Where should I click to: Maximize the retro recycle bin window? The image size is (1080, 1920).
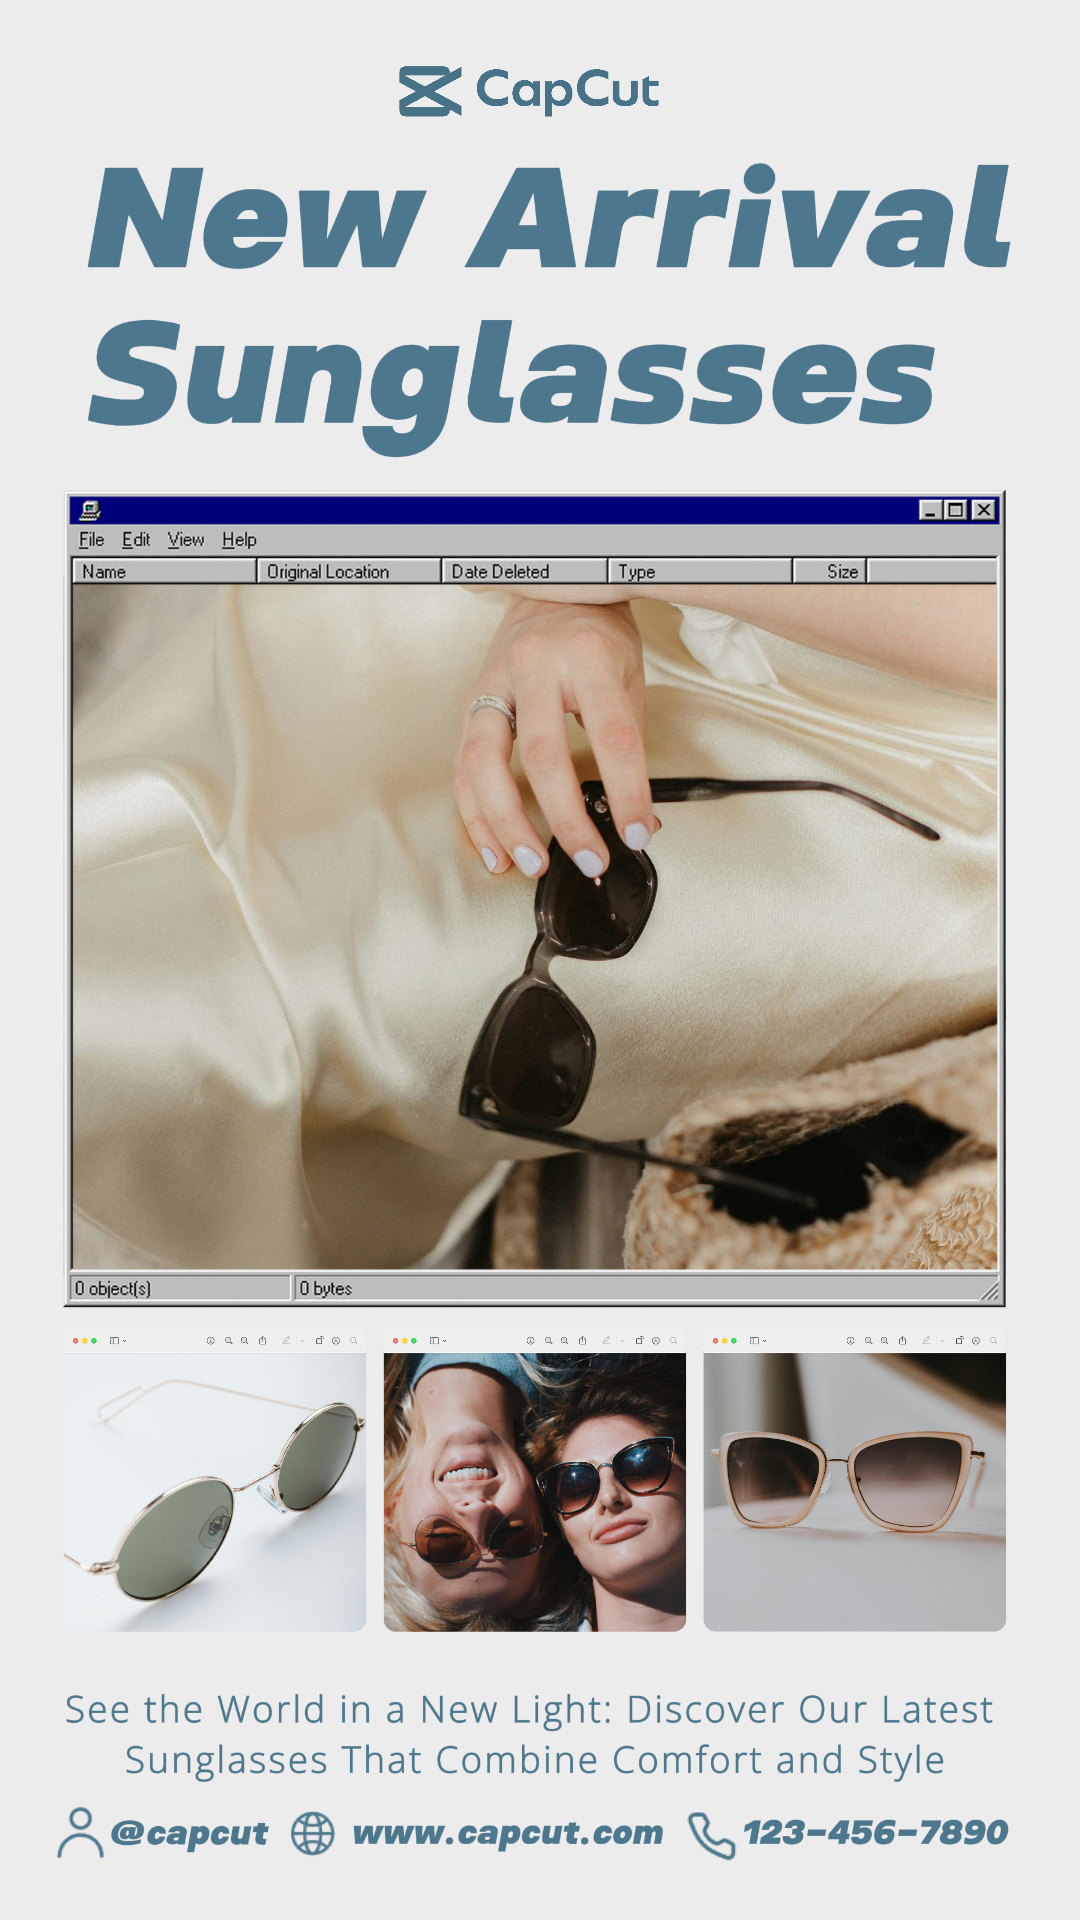[955, 510]
